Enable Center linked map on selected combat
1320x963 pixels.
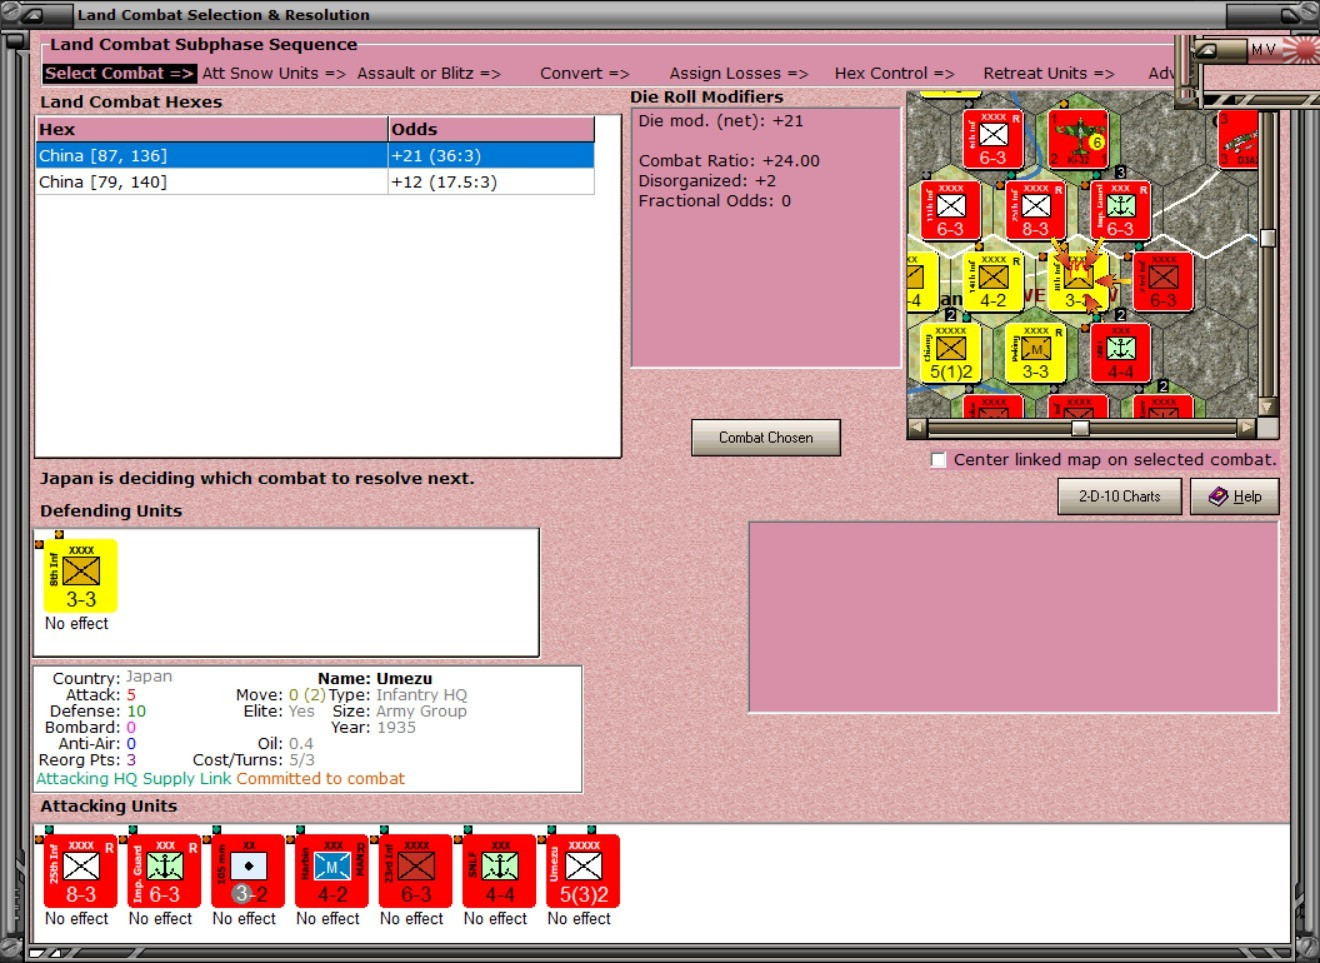(938, 460)
